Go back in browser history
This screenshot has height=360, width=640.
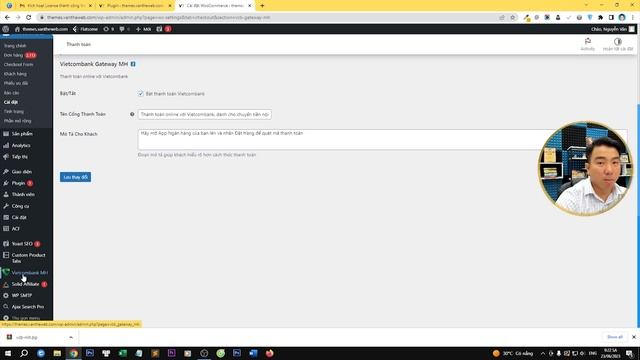(7, 18)
